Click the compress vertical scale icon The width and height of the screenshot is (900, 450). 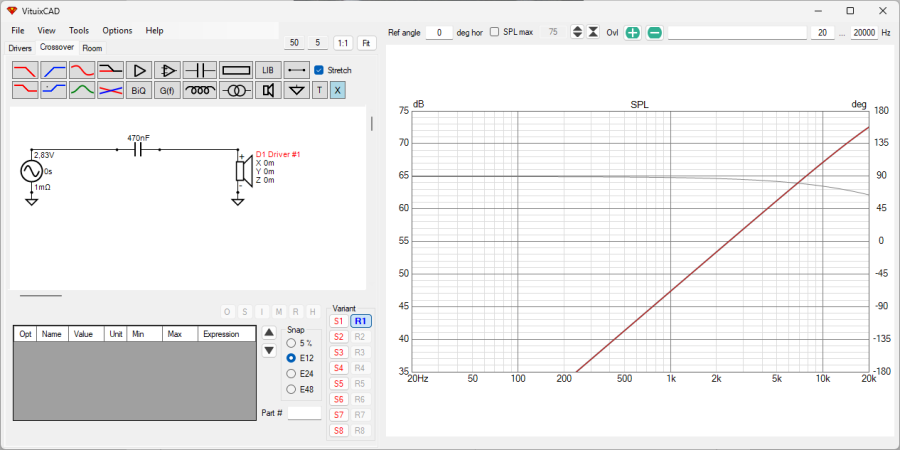pos(593,32)
